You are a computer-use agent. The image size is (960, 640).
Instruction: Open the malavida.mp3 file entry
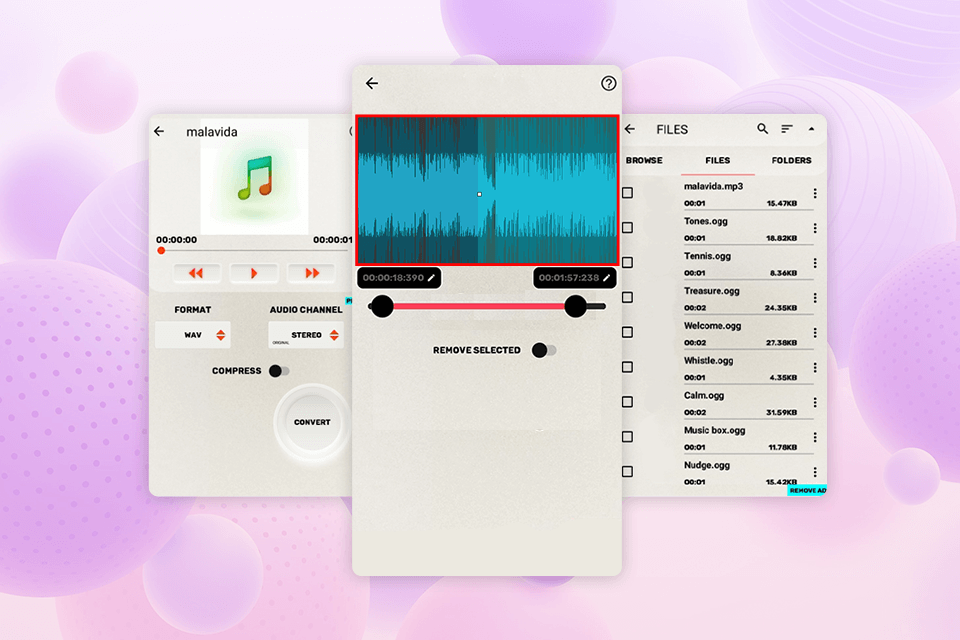coord(748,194)
